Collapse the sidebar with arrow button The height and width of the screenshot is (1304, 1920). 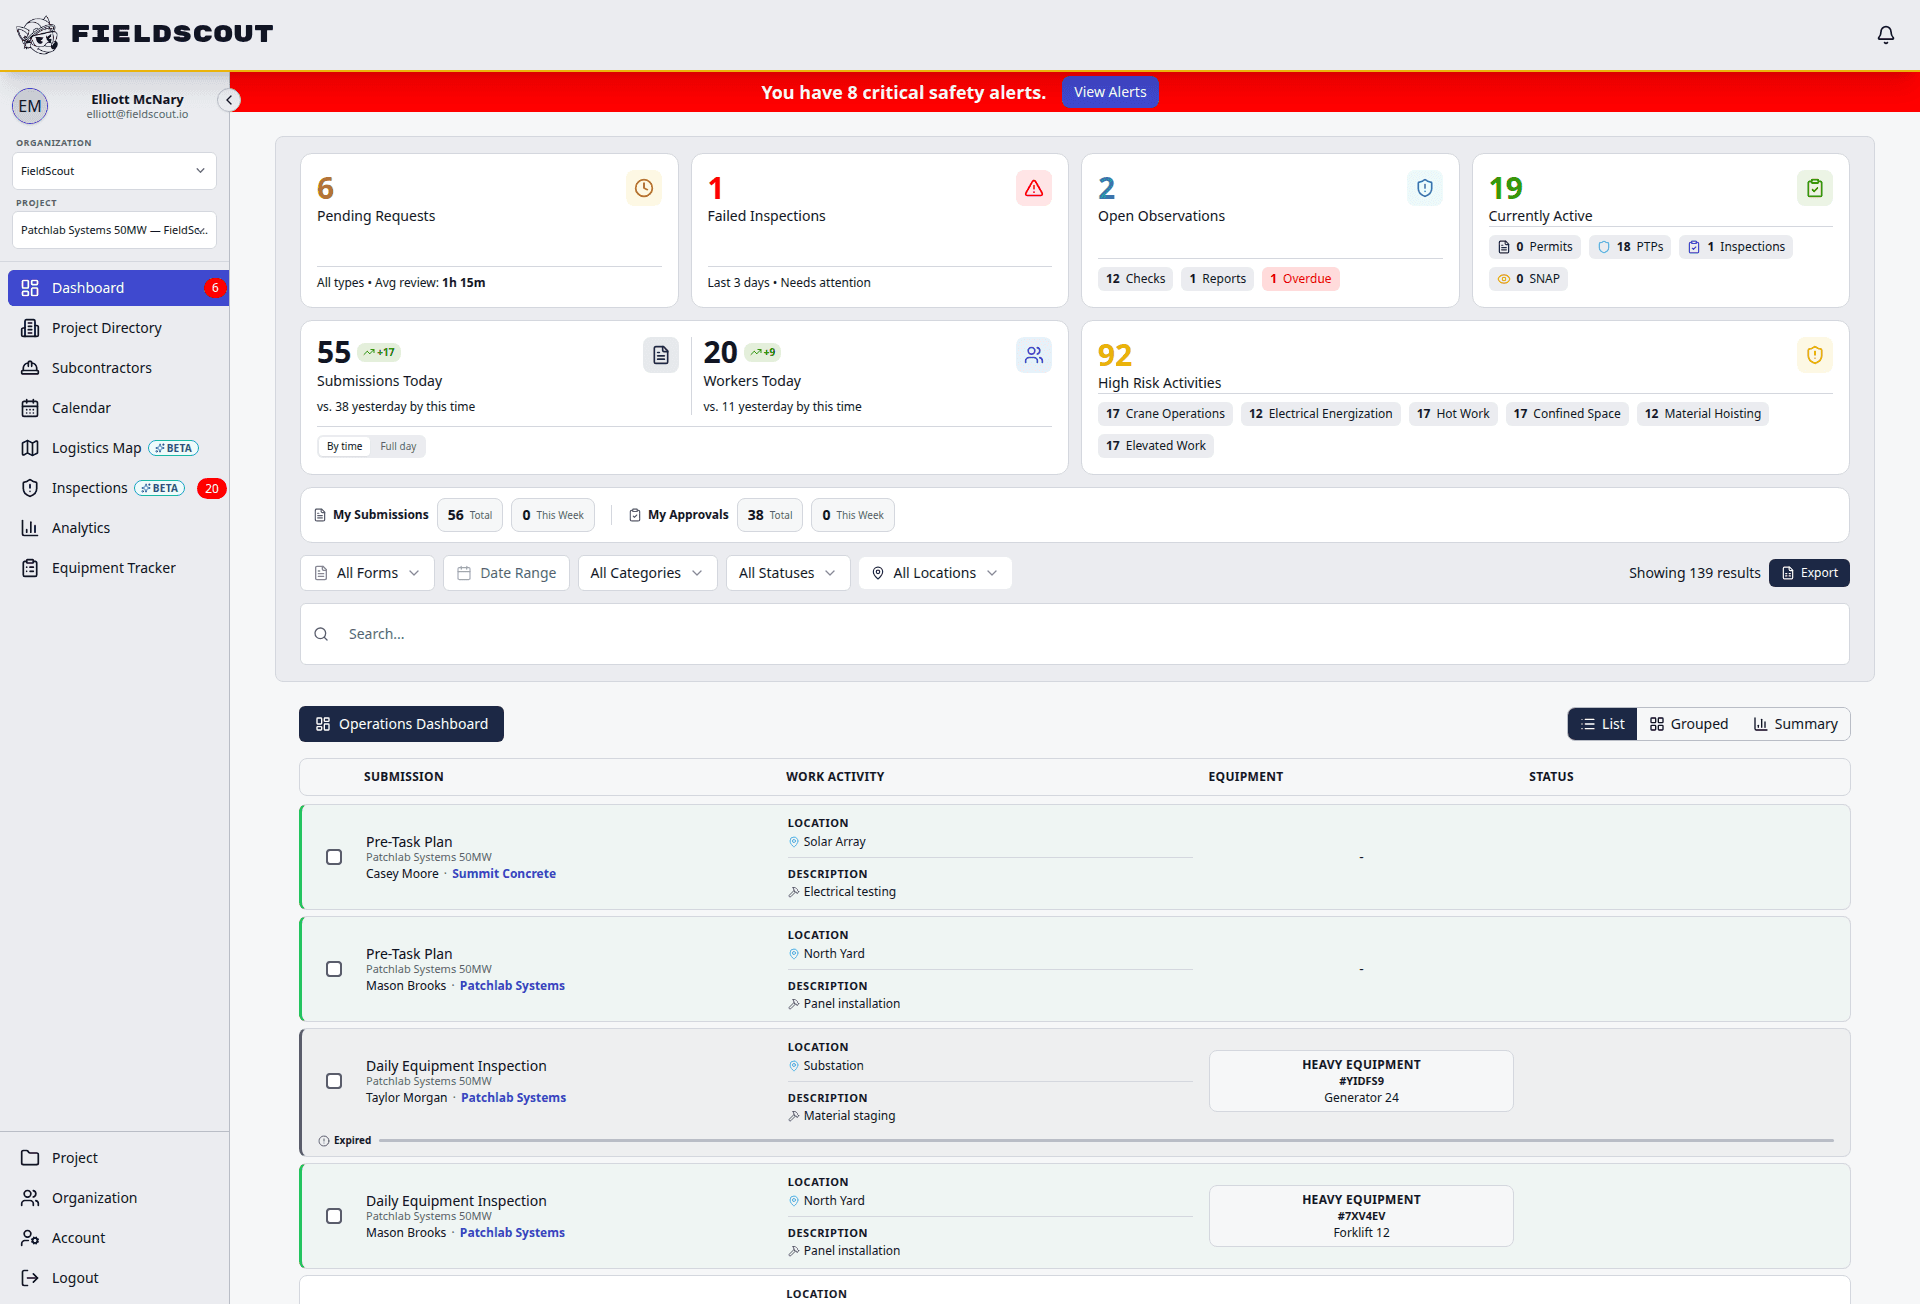[229, 100]
